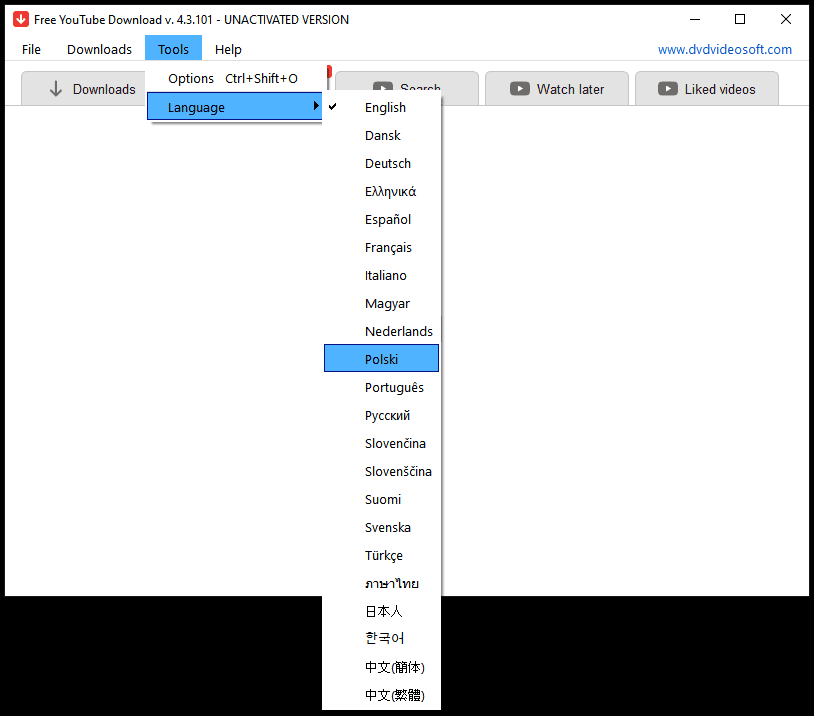
Task: Minimize the Free YouTube Download window
Action: 695,19
